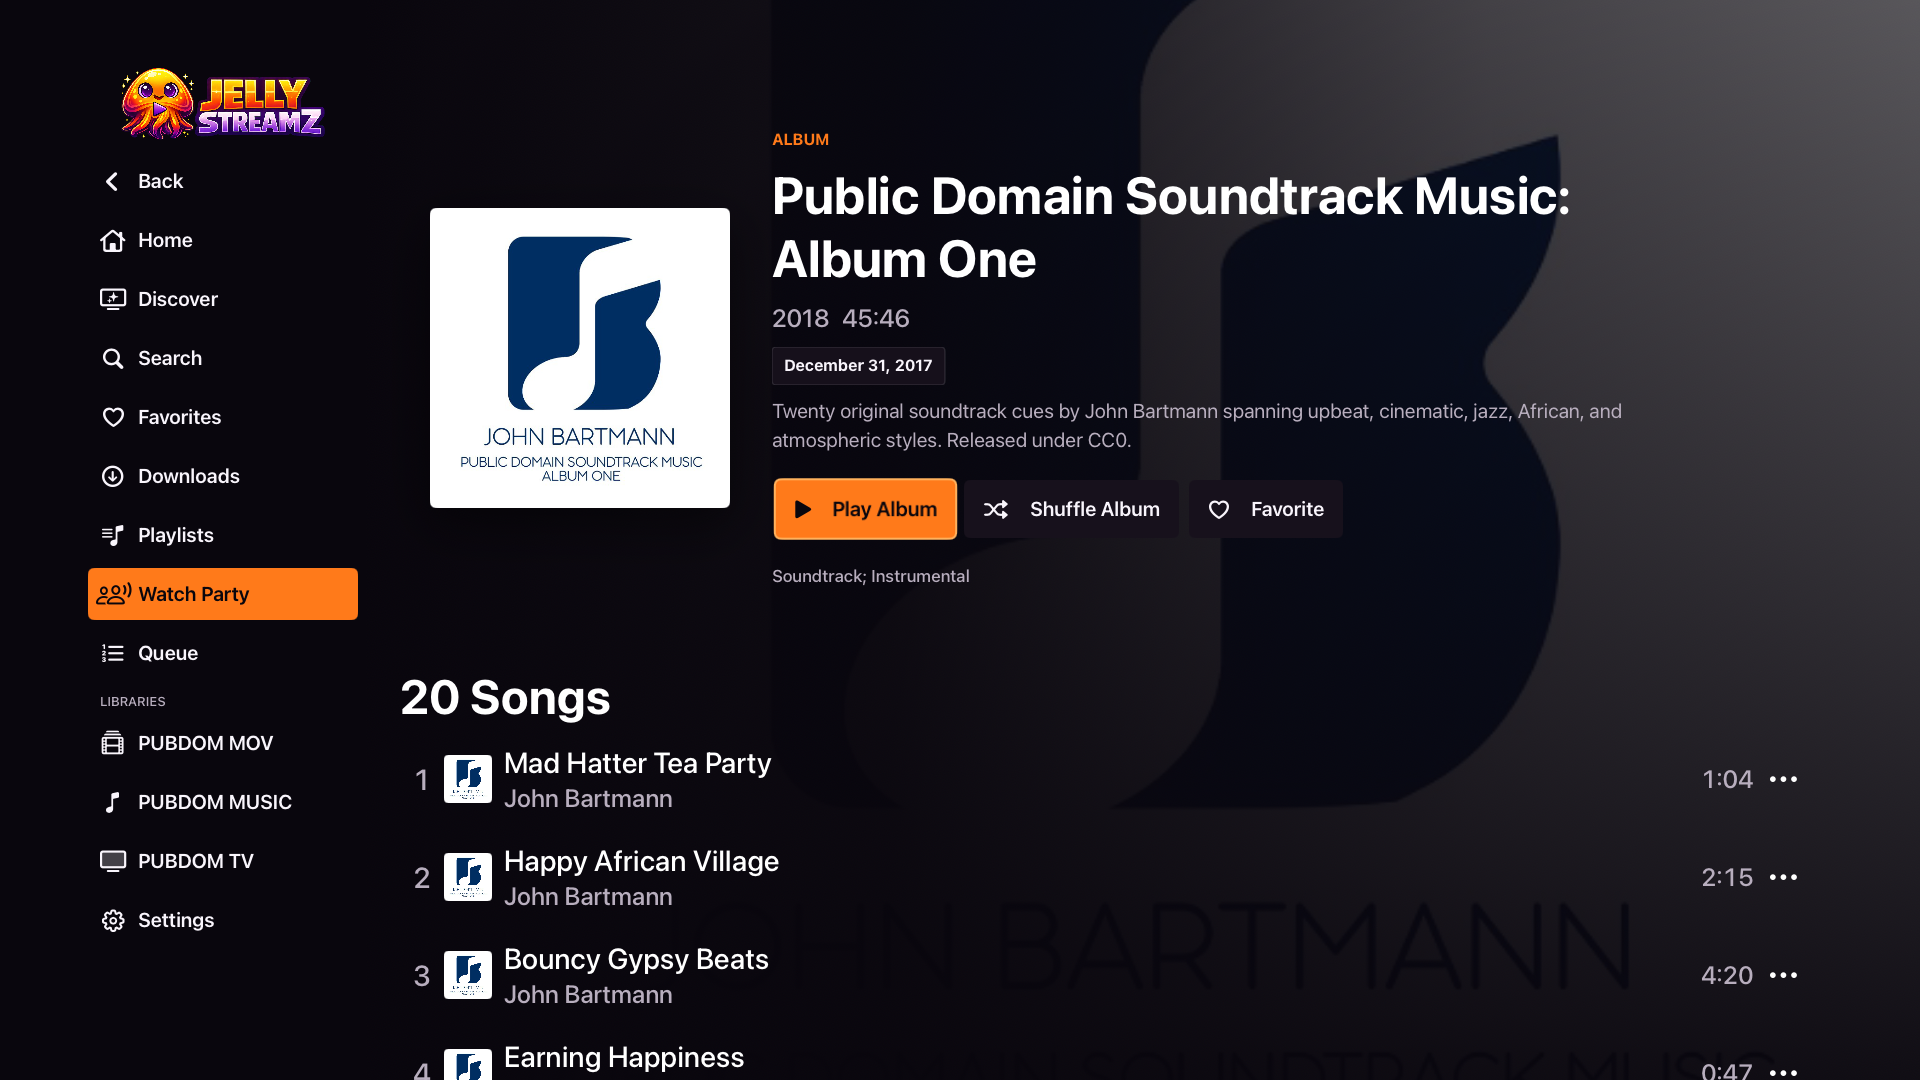Click Earning Happiness track thumbnail
The image size is (1920, 1080).
(x=468, y=1065)
